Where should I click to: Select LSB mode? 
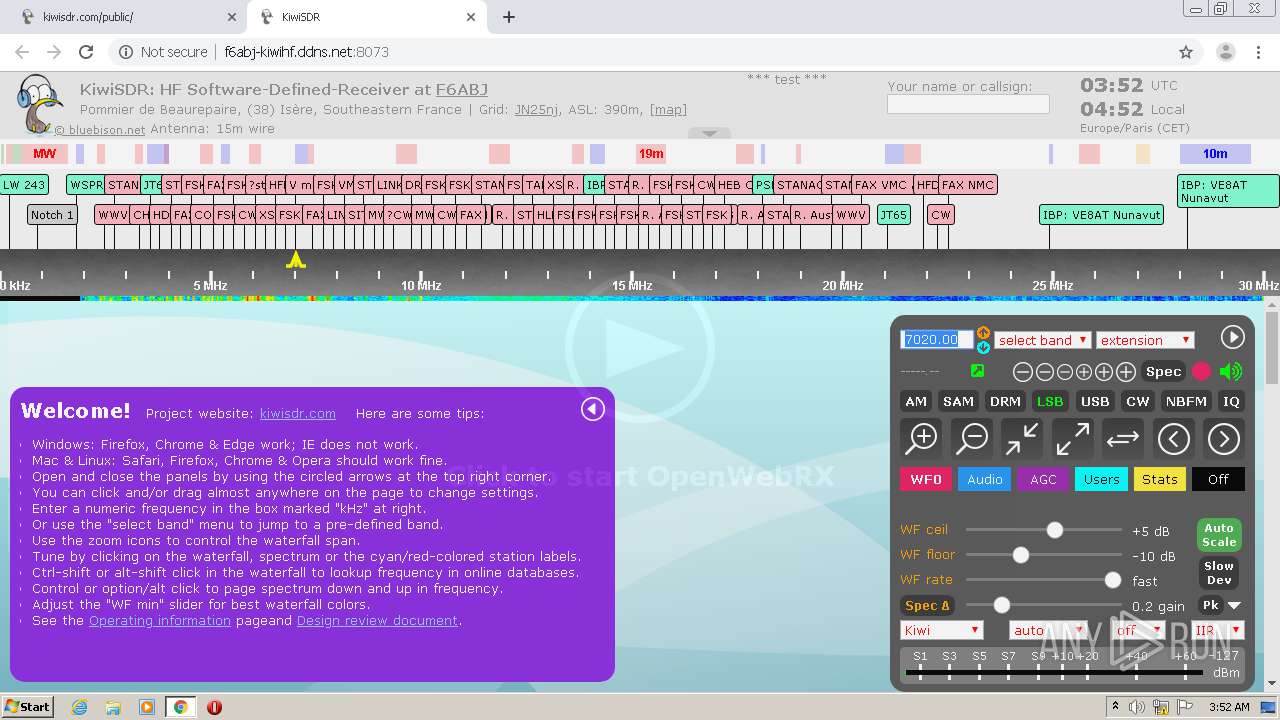(1050, 401)
